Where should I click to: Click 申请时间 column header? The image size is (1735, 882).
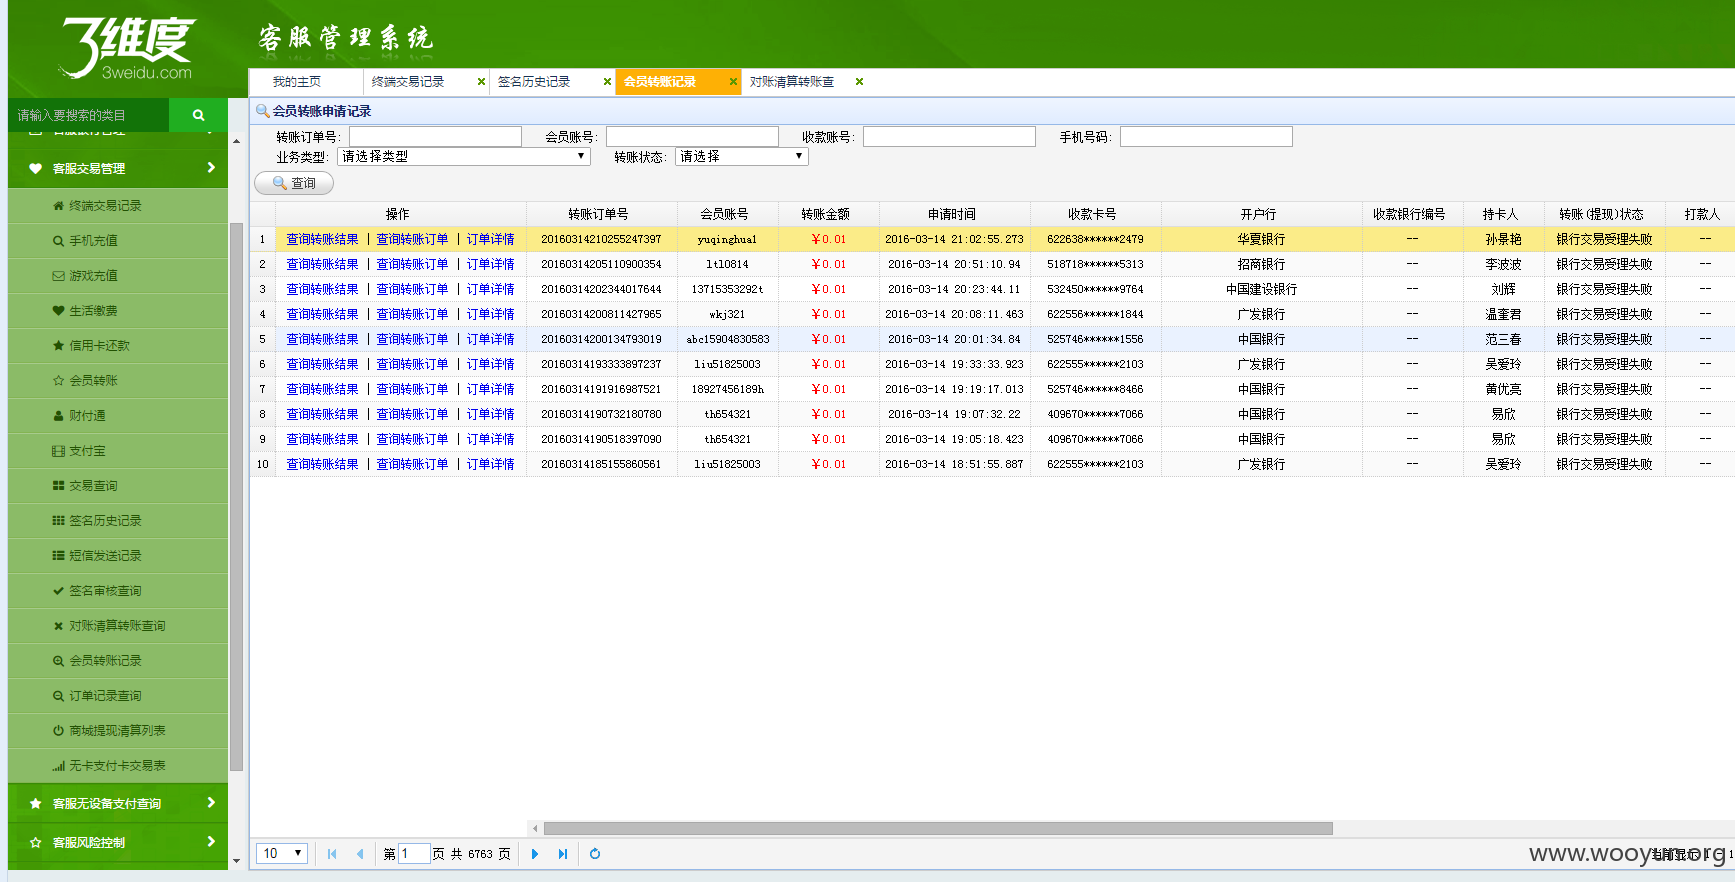954,214
